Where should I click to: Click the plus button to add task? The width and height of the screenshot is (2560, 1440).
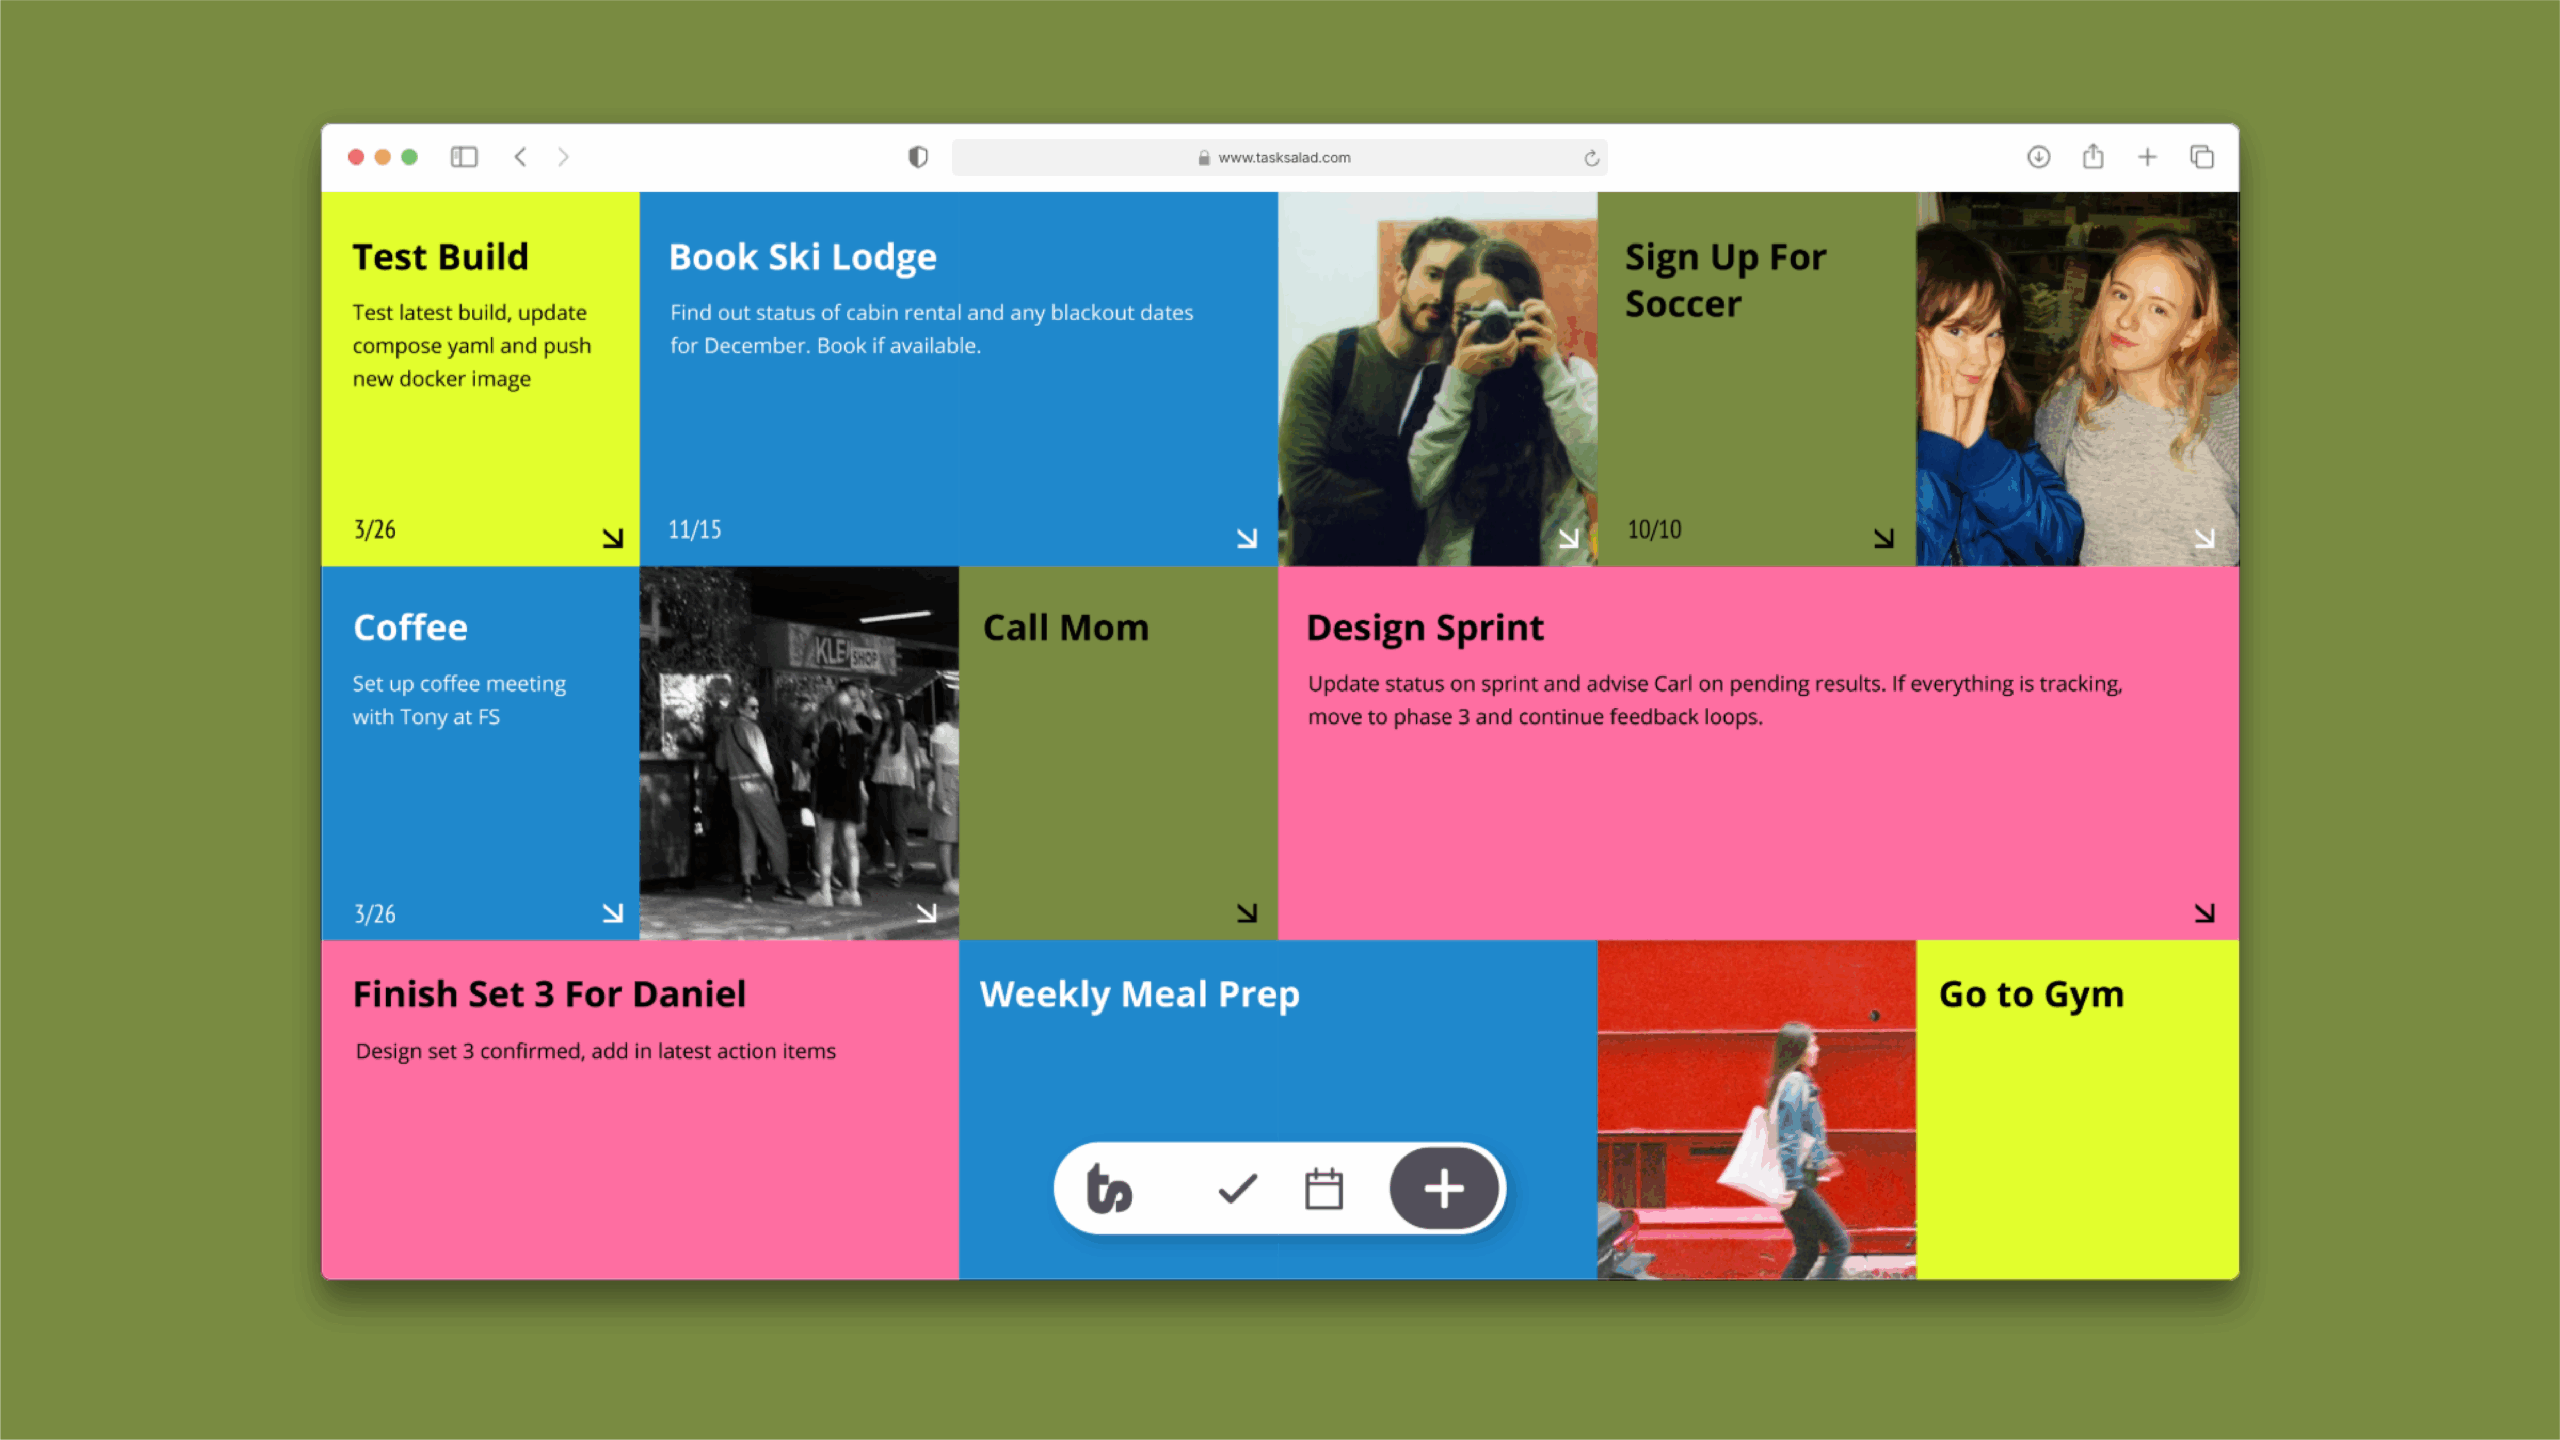pyautogui.click(x=1443, y=1189)
